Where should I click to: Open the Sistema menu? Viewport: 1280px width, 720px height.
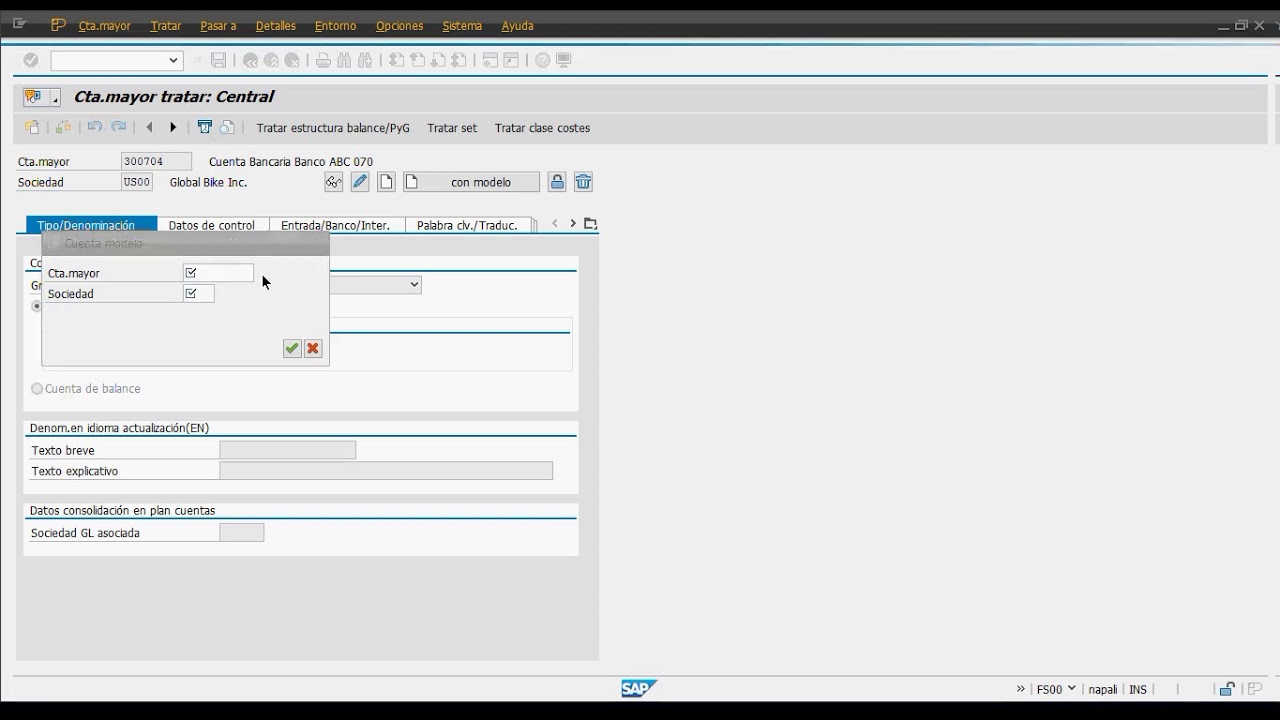pyautogui.click(x=462, y=26)
